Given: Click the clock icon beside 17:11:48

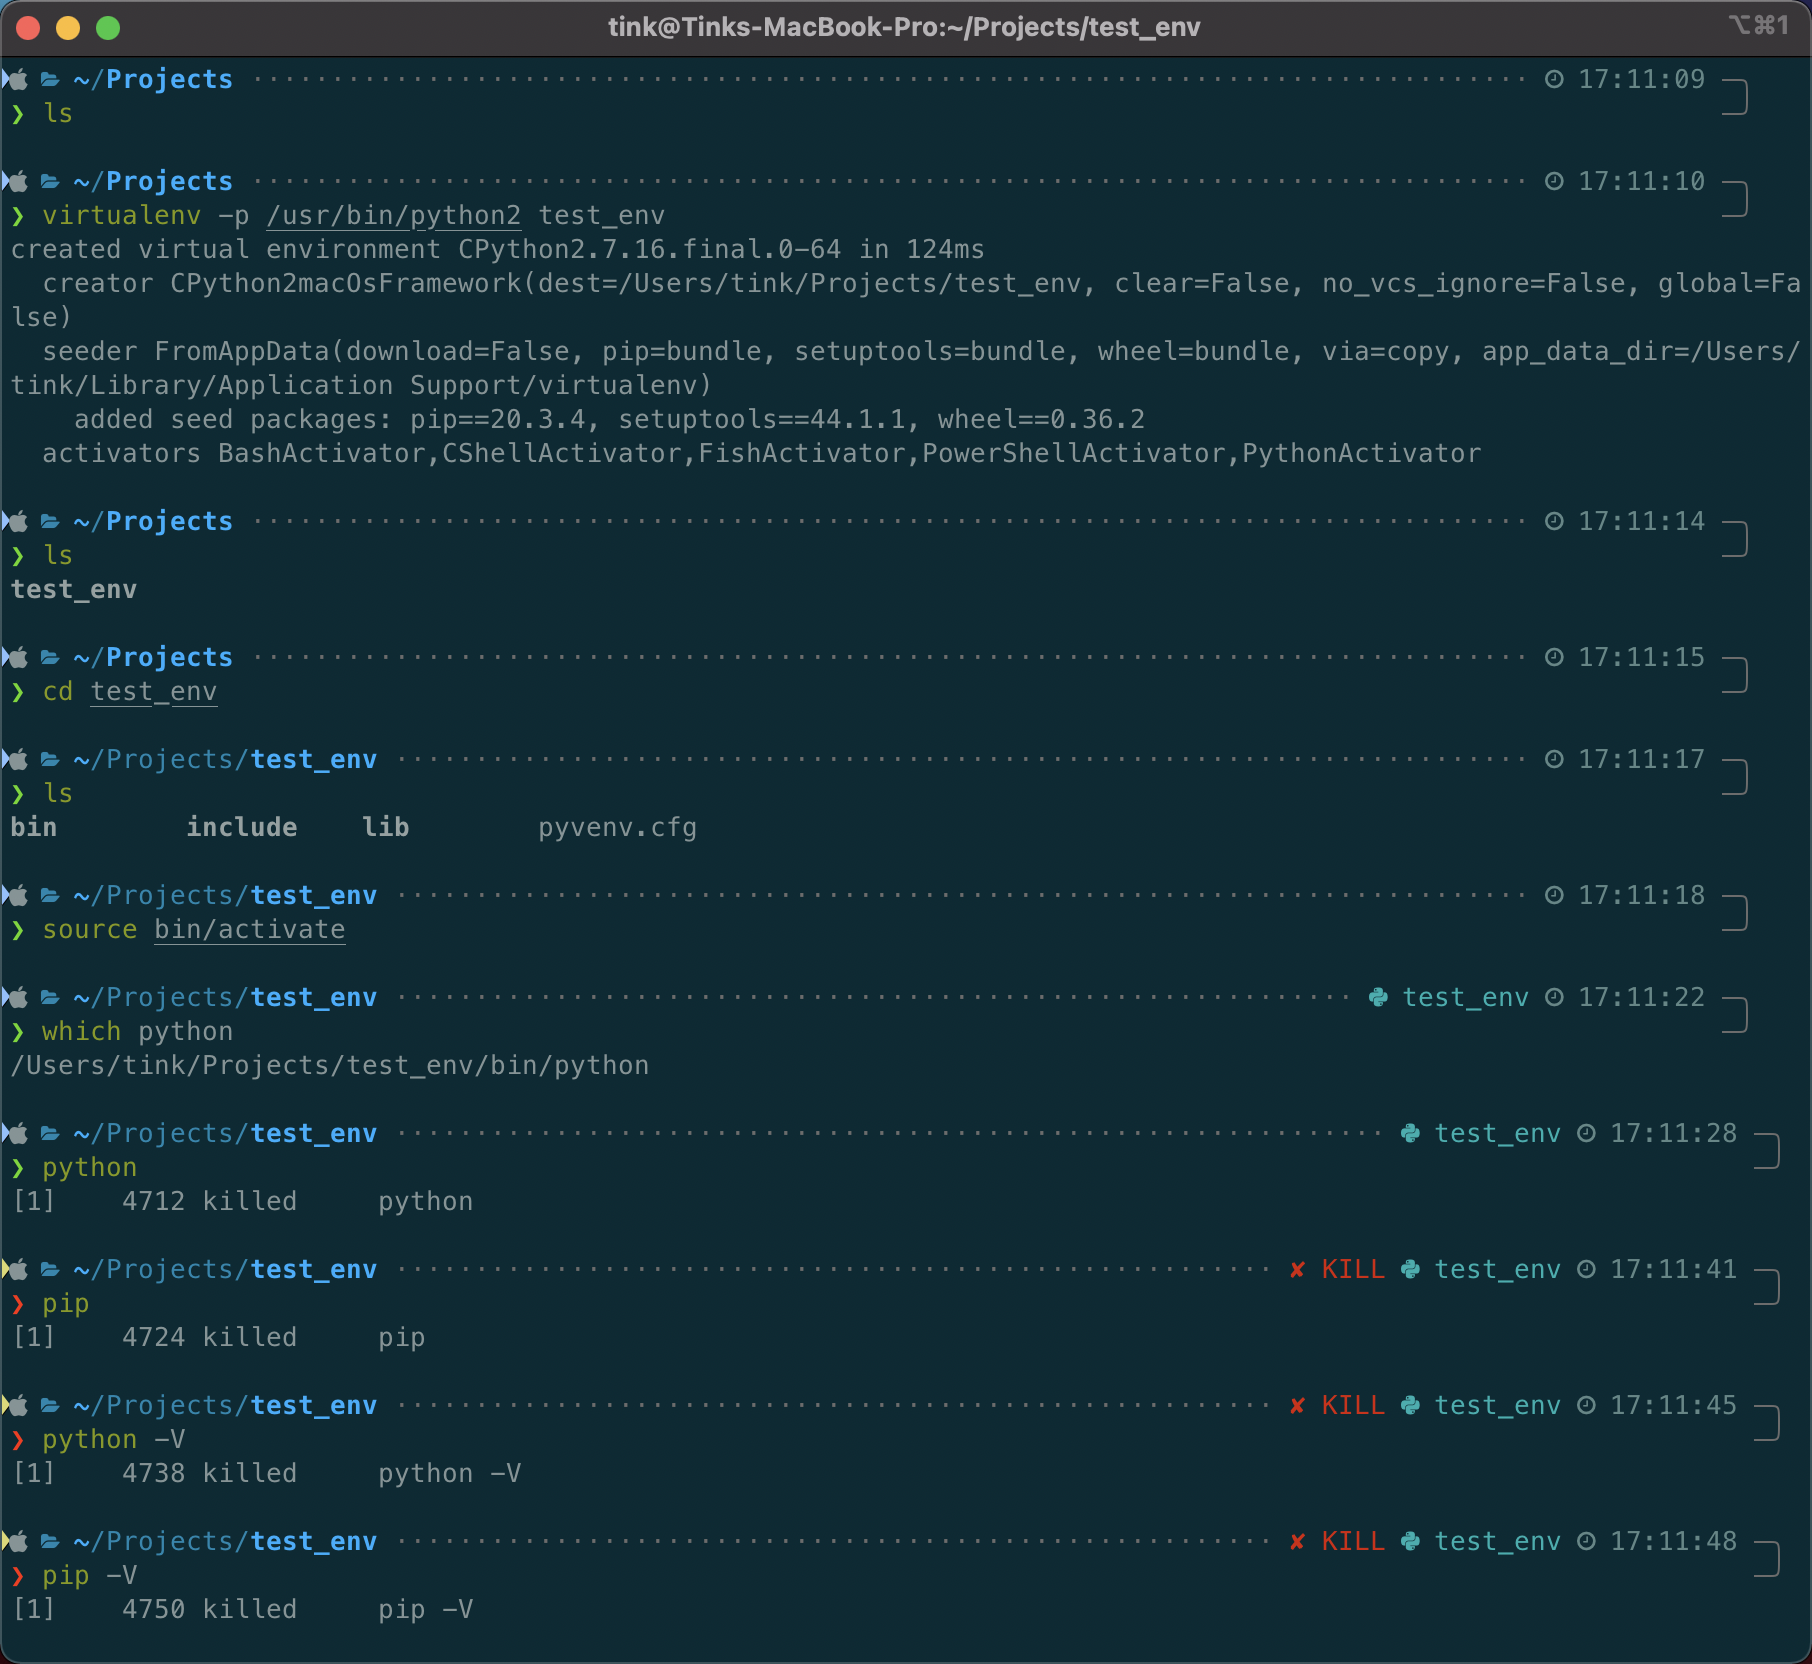Looking at the screenshot, I should point(1586,1541).
